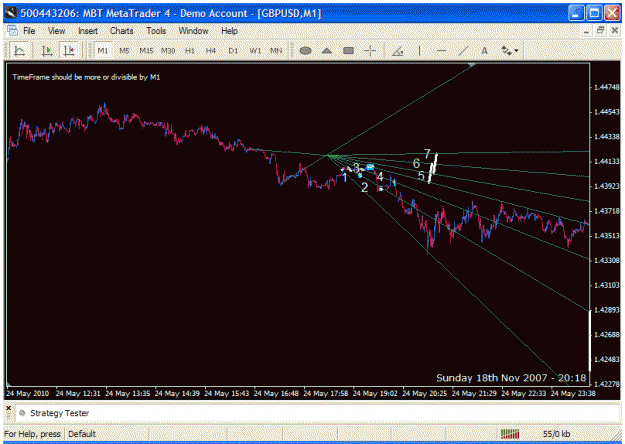This screenshot has width=625, height=444.
Task: Select the vertical line tool
Action: point(419,51)
